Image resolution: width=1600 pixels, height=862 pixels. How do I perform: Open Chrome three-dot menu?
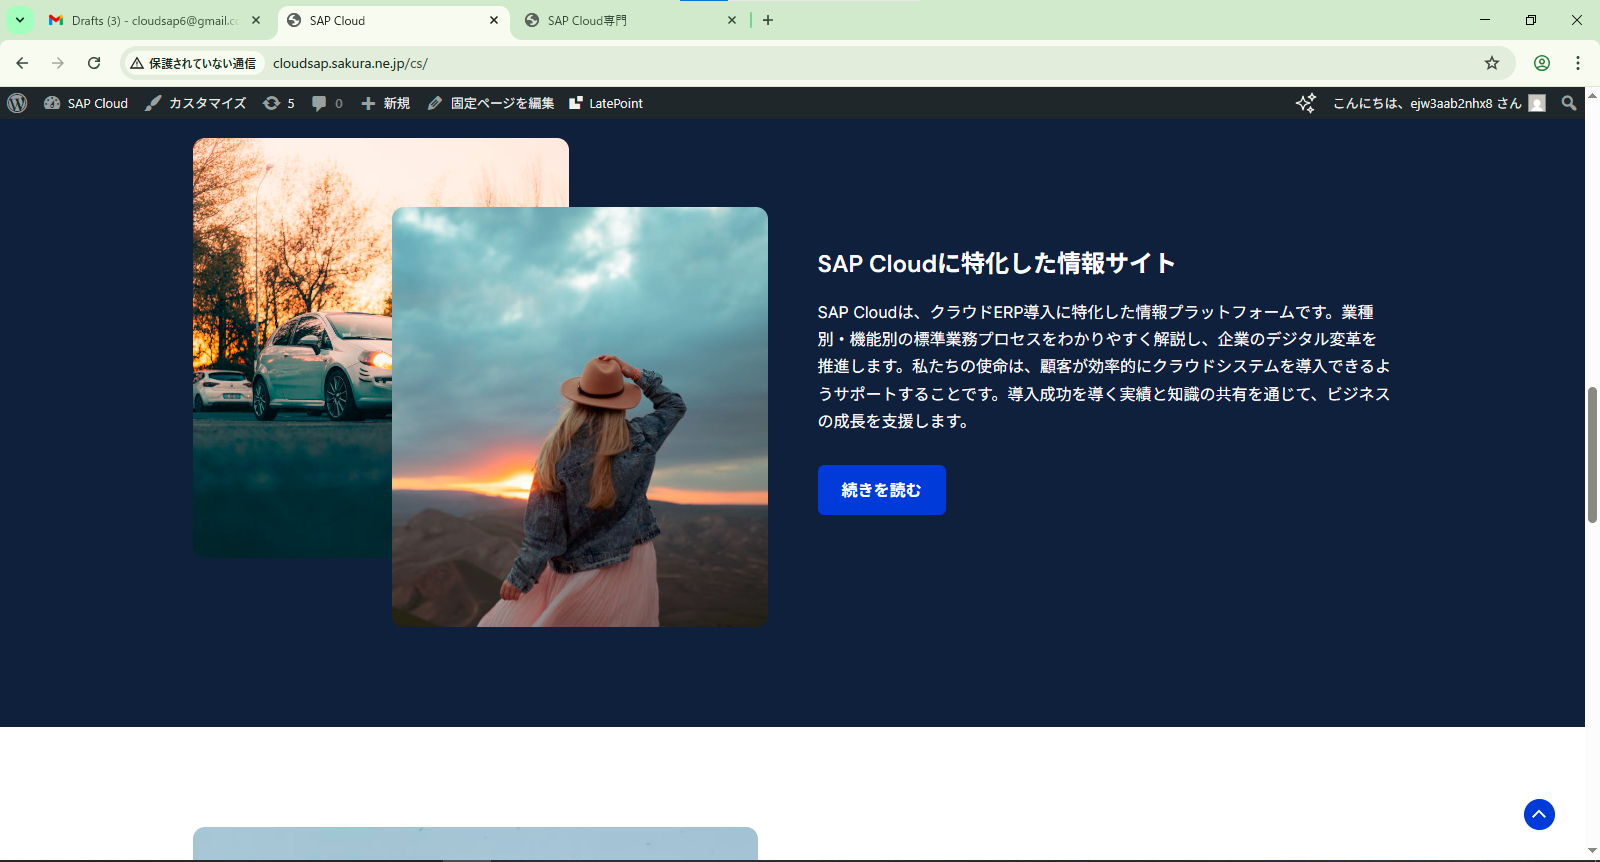pos(1578,63)
